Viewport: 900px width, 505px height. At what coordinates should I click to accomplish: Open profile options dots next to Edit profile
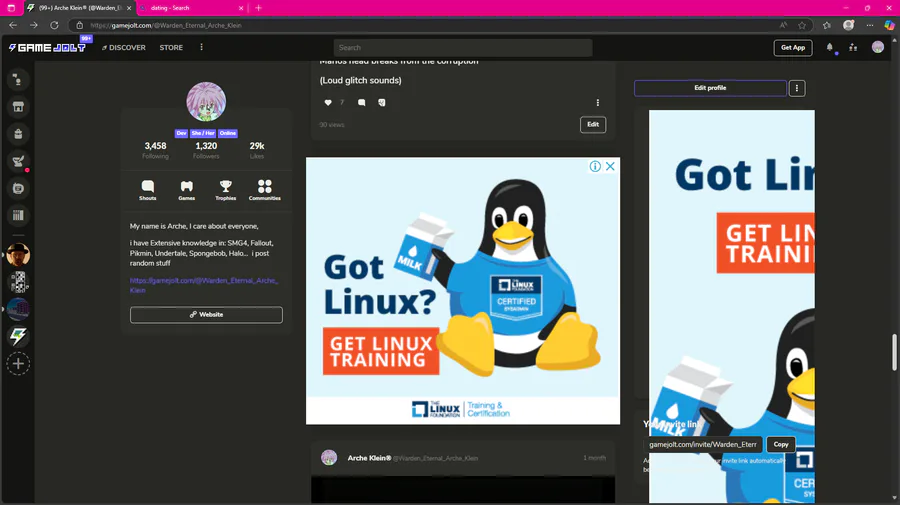tap(797, 88)
